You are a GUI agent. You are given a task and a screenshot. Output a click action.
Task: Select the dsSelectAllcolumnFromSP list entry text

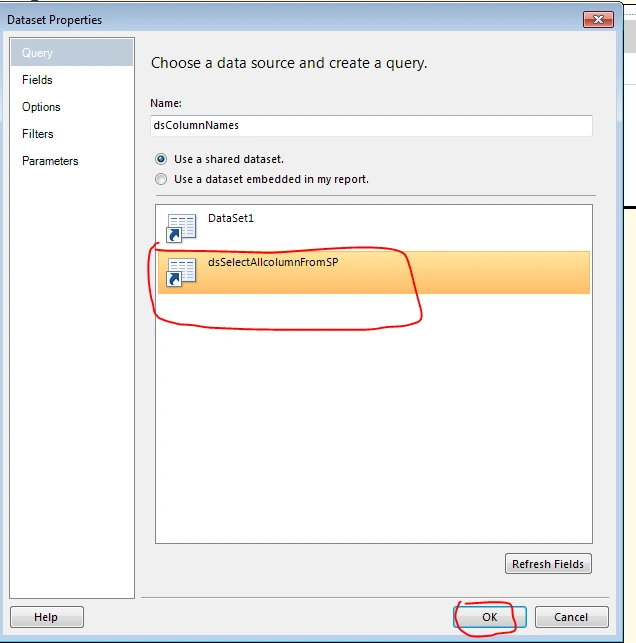(273, 262)
